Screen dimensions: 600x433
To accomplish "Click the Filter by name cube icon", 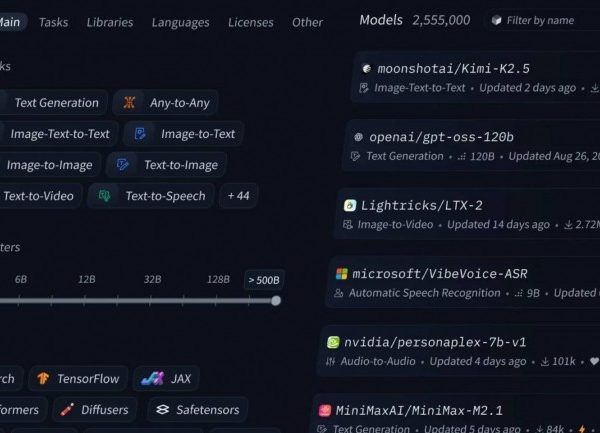I will click(x=496, y=20).
